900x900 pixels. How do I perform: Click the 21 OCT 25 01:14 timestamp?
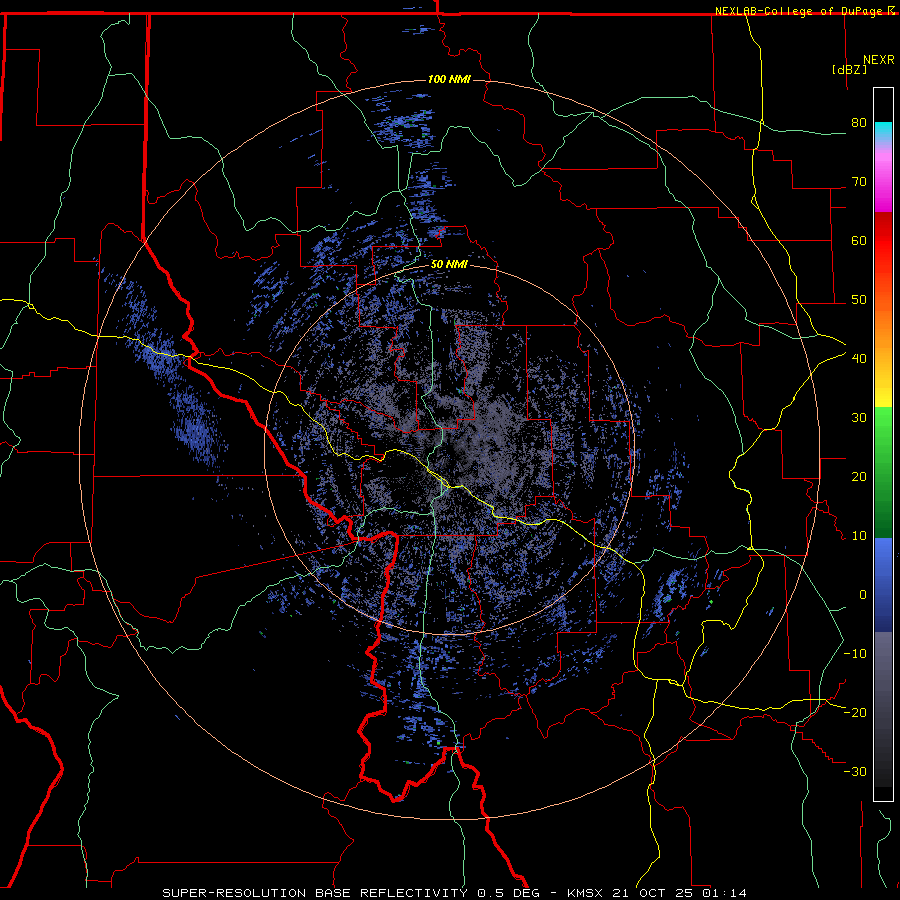click(678, 893)
